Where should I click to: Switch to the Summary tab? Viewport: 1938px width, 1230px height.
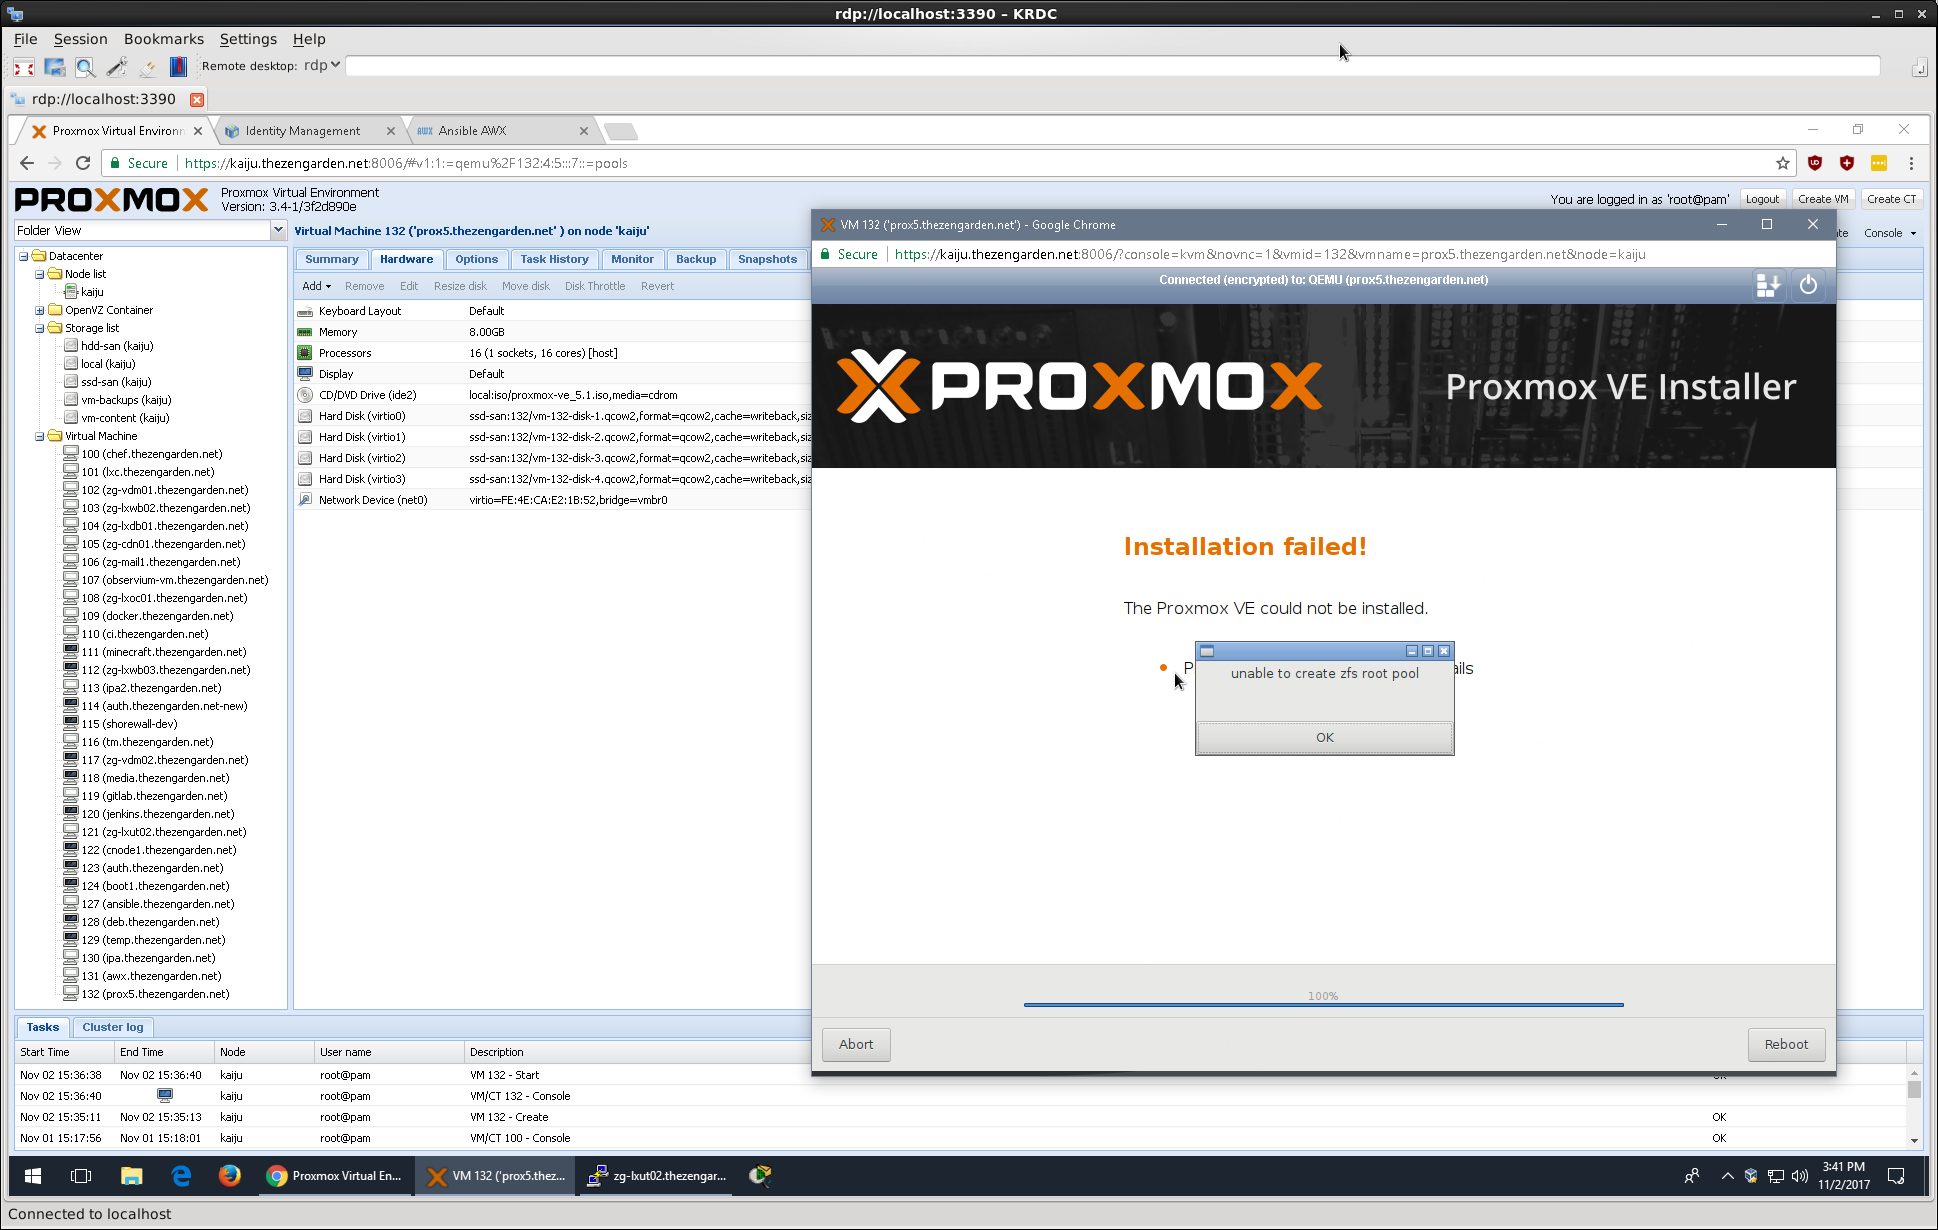pos(331,259)
